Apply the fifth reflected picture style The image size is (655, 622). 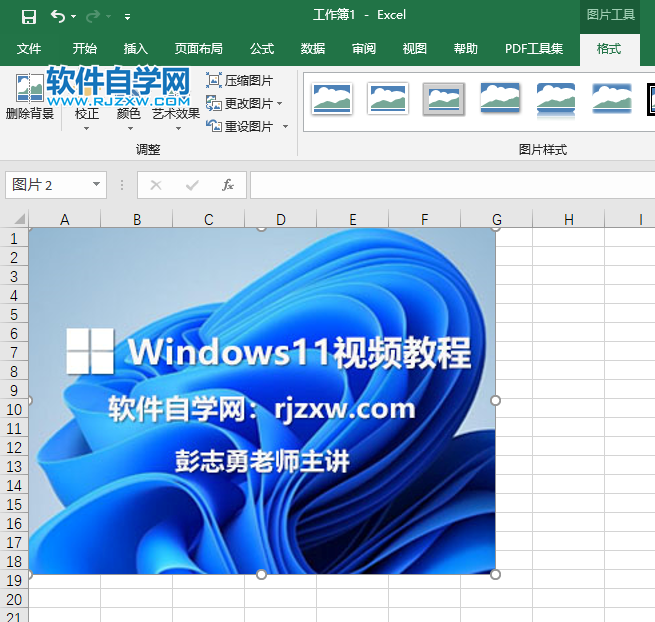pyautogui.click(x=556, y=100)
